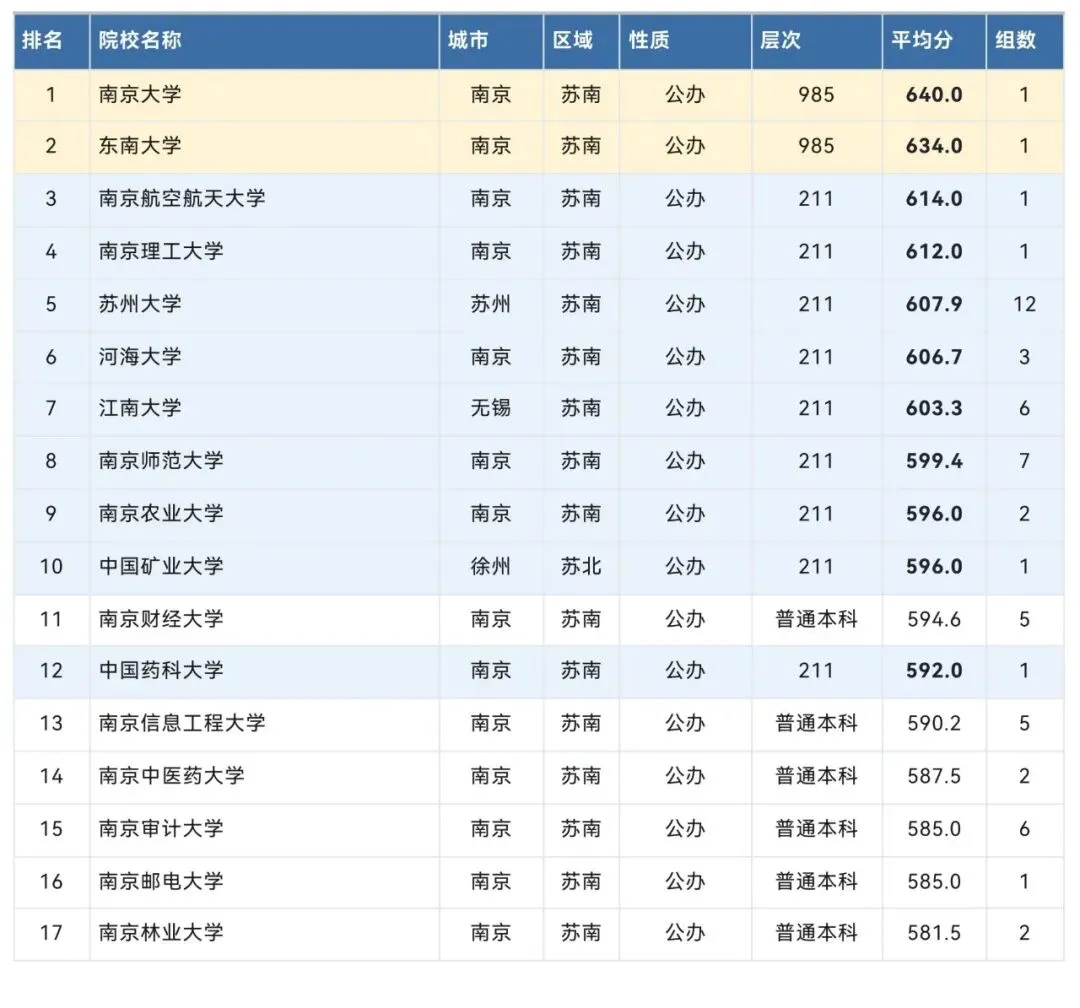The height and width of the screenshot is (1008, 1080).
Task: Select 中国矿业大学 in the list
Action: [161, 566]
